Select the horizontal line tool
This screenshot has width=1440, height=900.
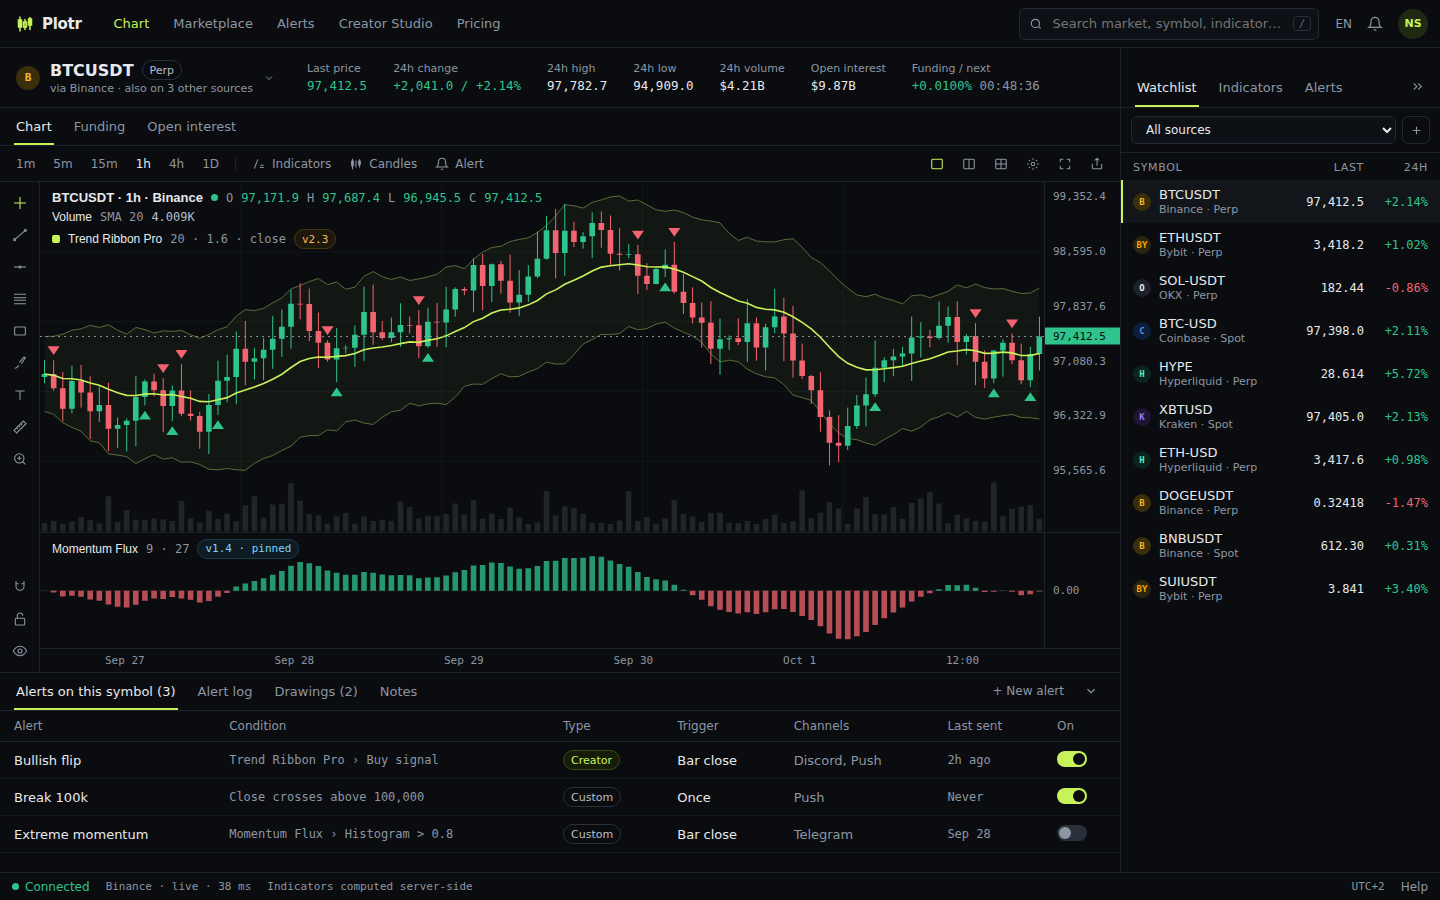(20, 267)
